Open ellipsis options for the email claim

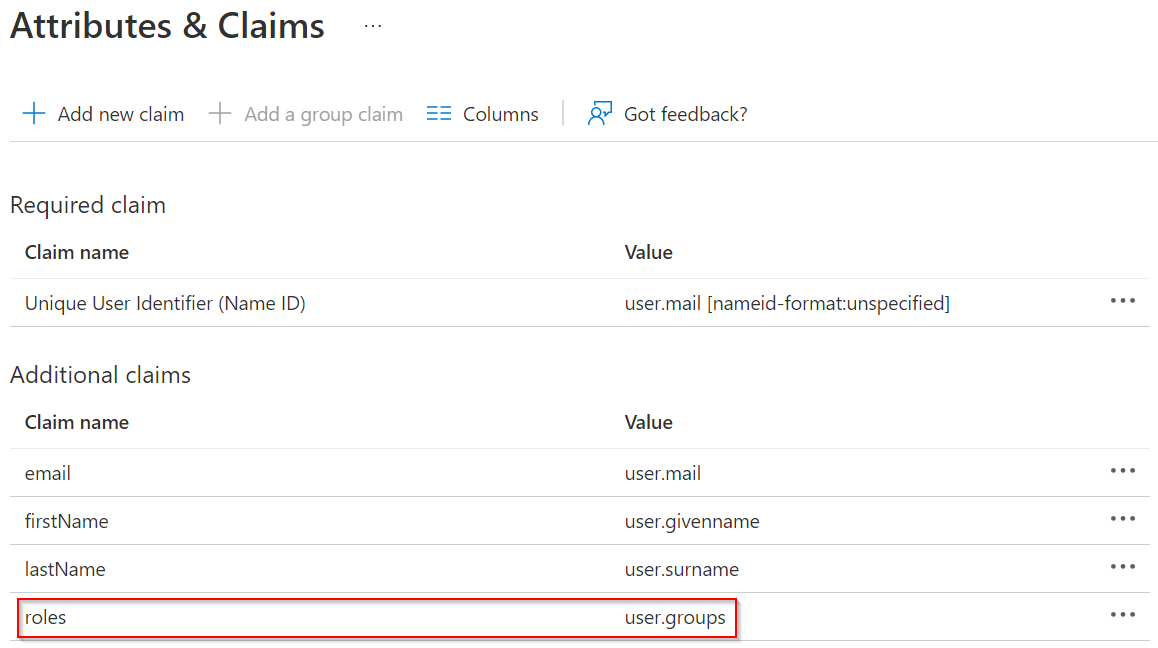tap(1123, 471)
